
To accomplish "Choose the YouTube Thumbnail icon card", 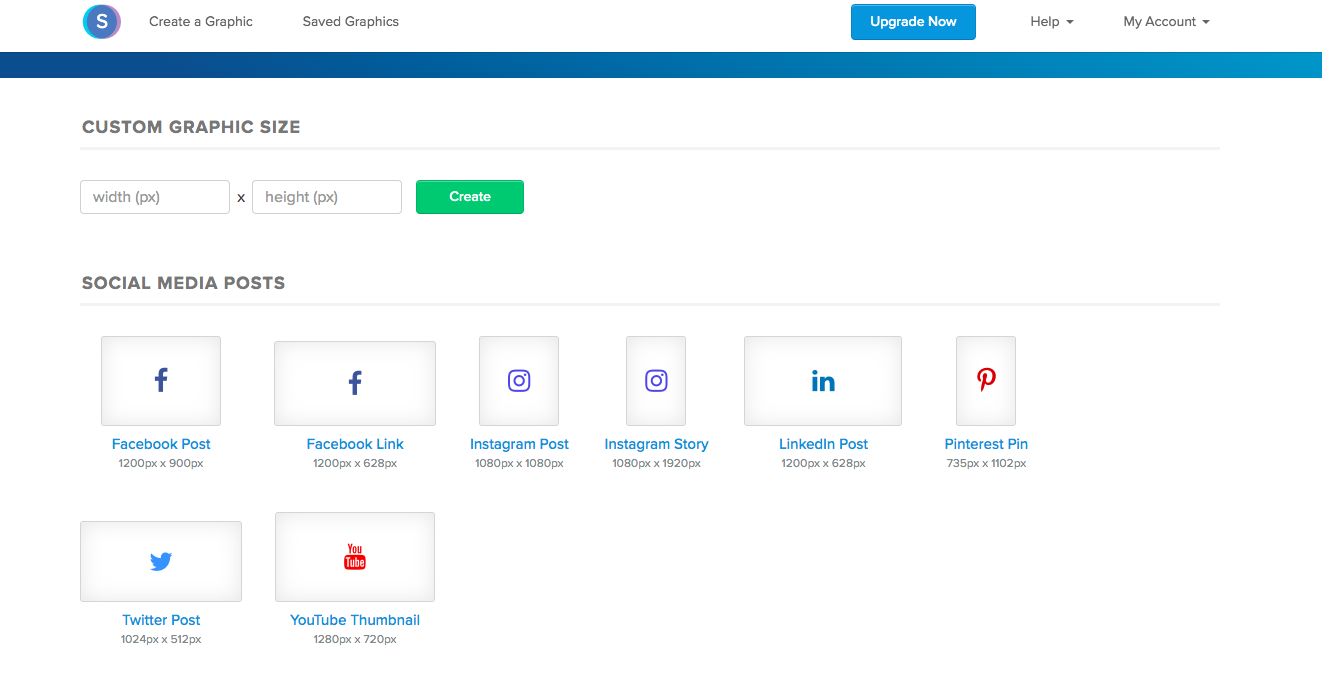I will (355, 557).
